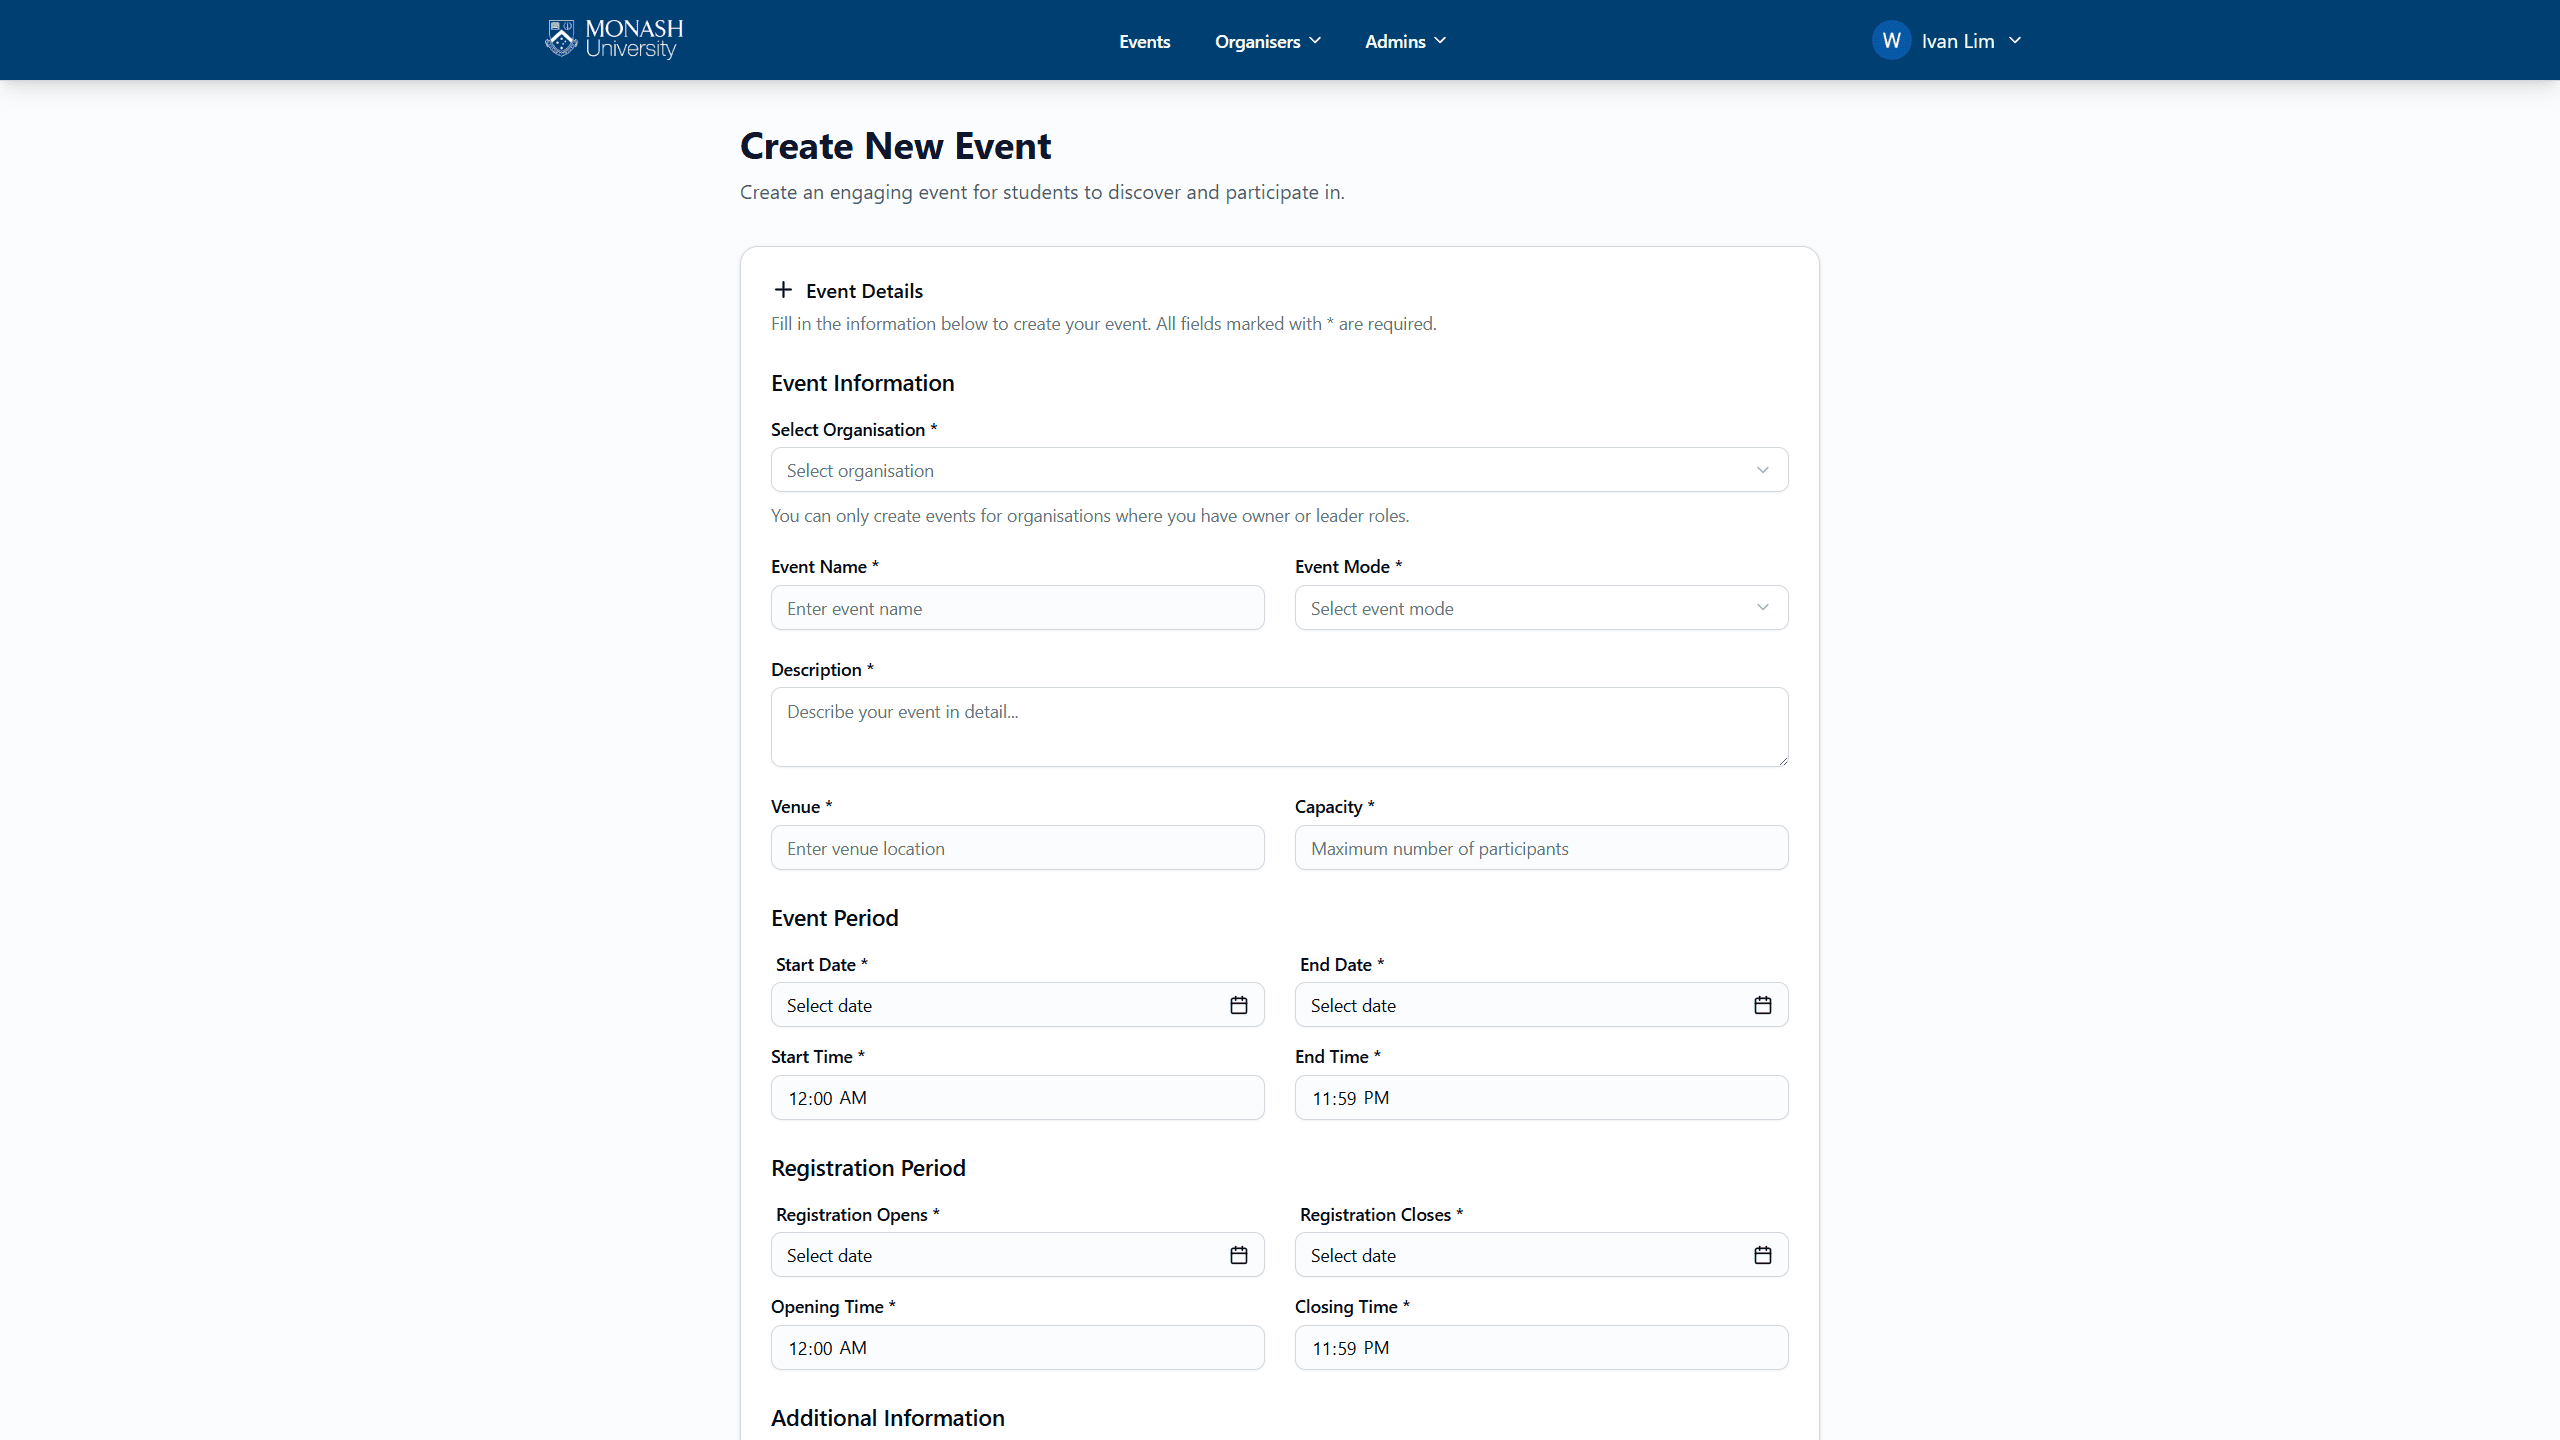This screenshot has height=1440, width=2560.
Task: Click inside the Description text area
Action: point(1279,727)
